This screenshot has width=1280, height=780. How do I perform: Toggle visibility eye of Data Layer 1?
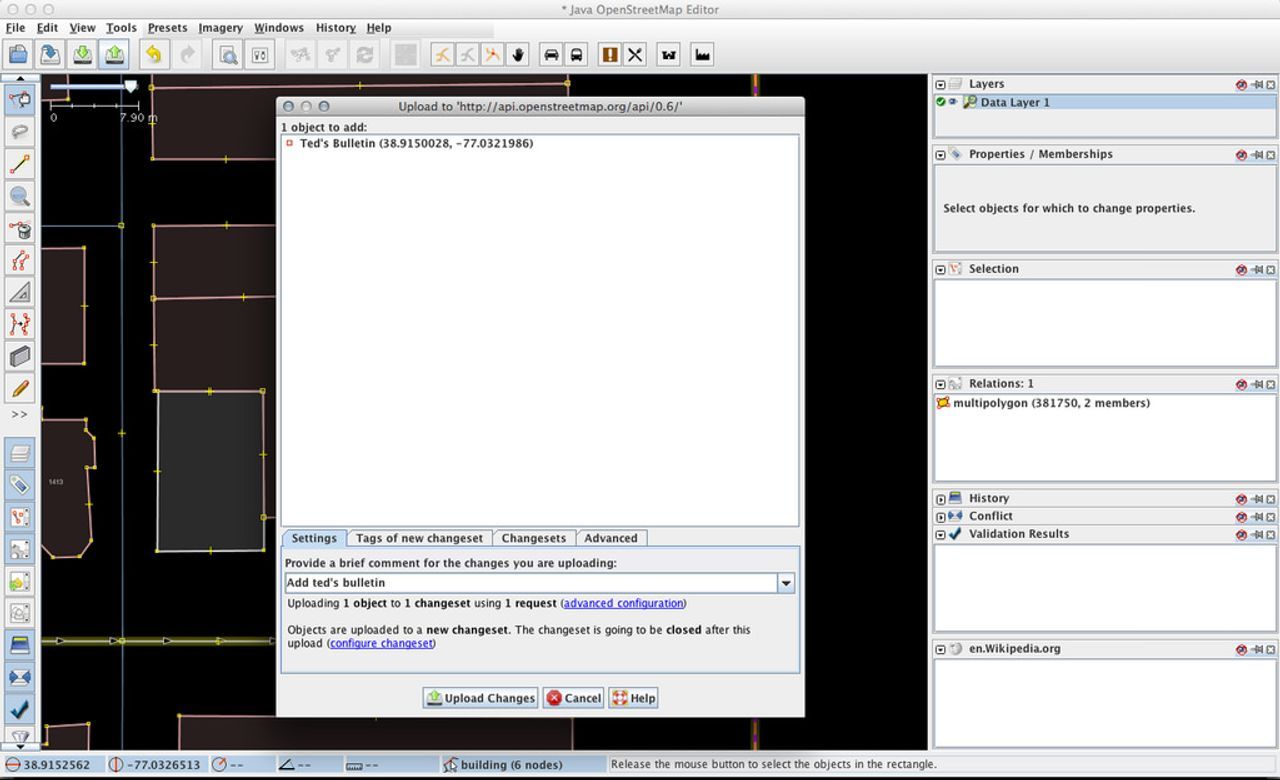click(953, 102)
